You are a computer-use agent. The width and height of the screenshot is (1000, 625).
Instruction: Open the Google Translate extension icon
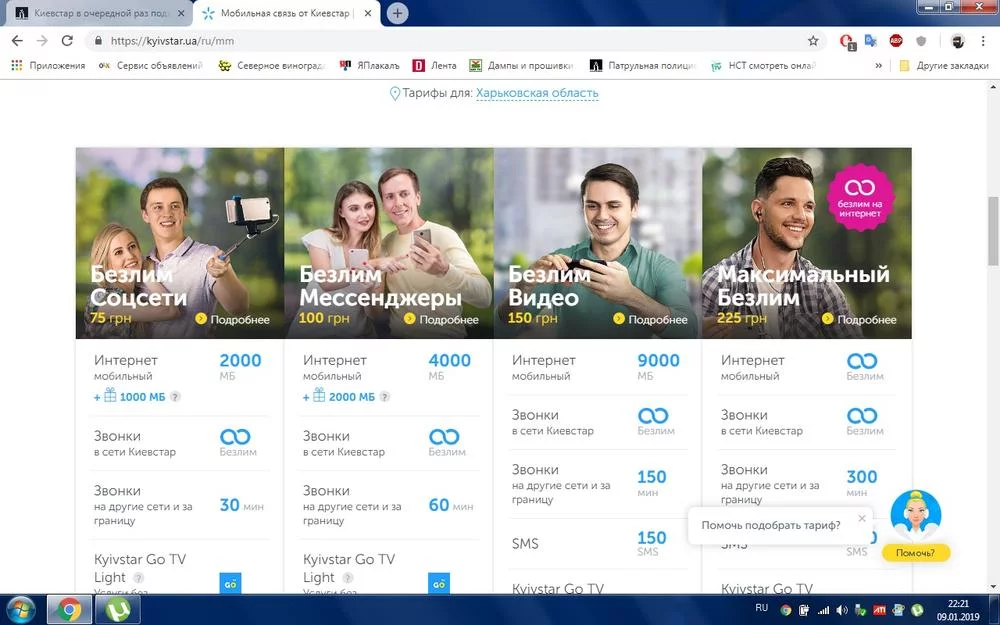tap(871, 41)
